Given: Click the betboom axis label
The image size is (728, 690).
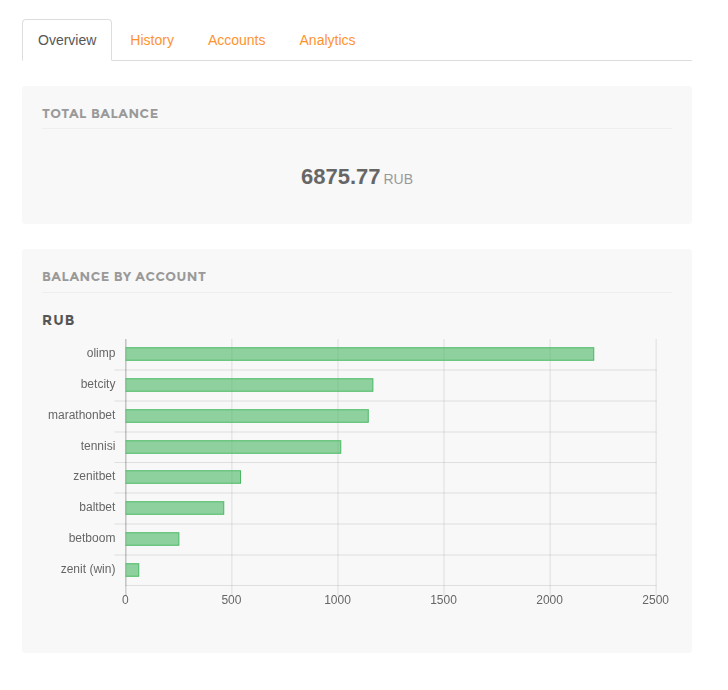Looking at the screenshot, I should (x=92, y=538).
